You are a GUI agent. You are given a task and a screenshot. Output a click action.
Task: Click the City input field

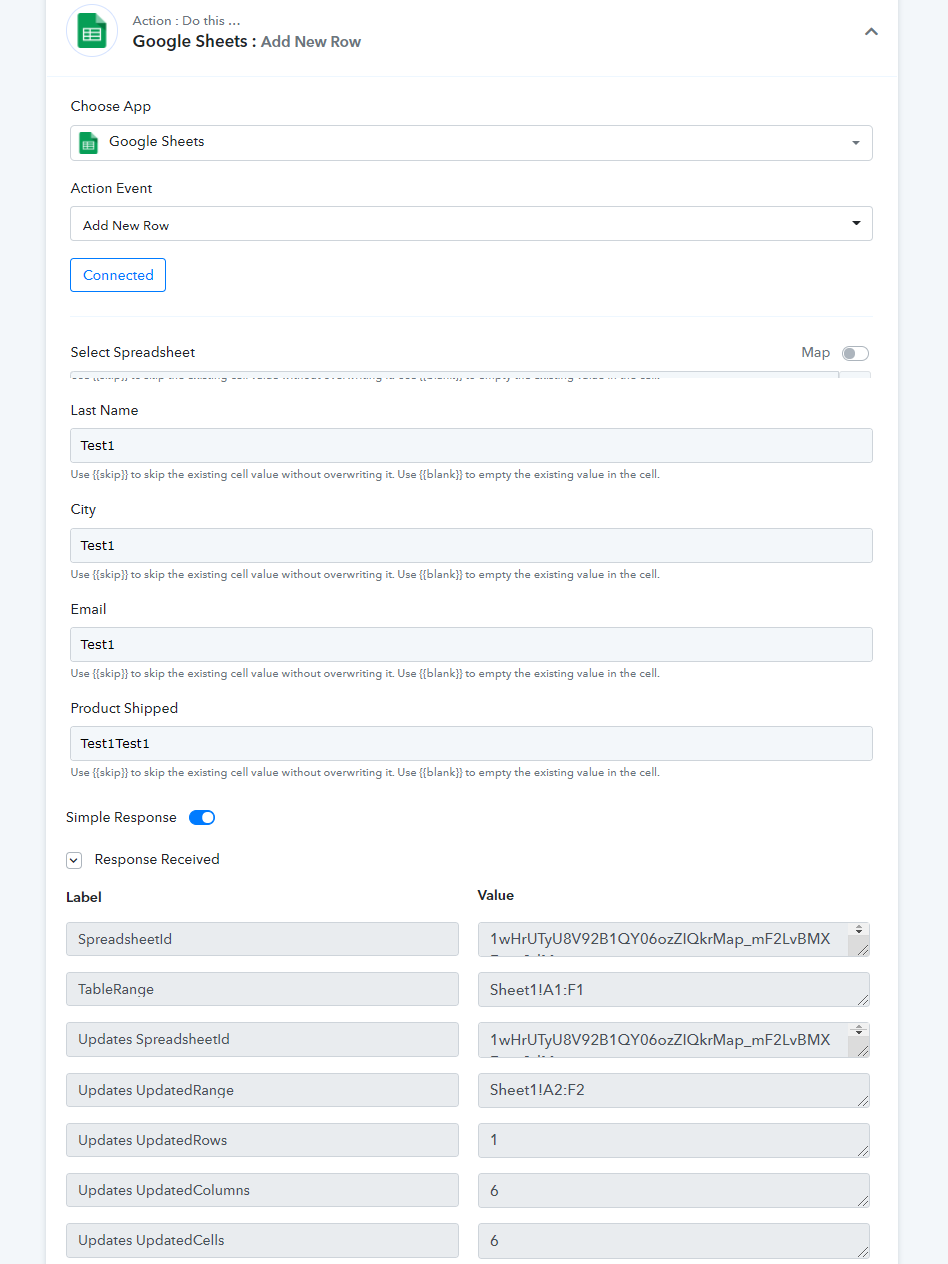click(x=471, y=545)
